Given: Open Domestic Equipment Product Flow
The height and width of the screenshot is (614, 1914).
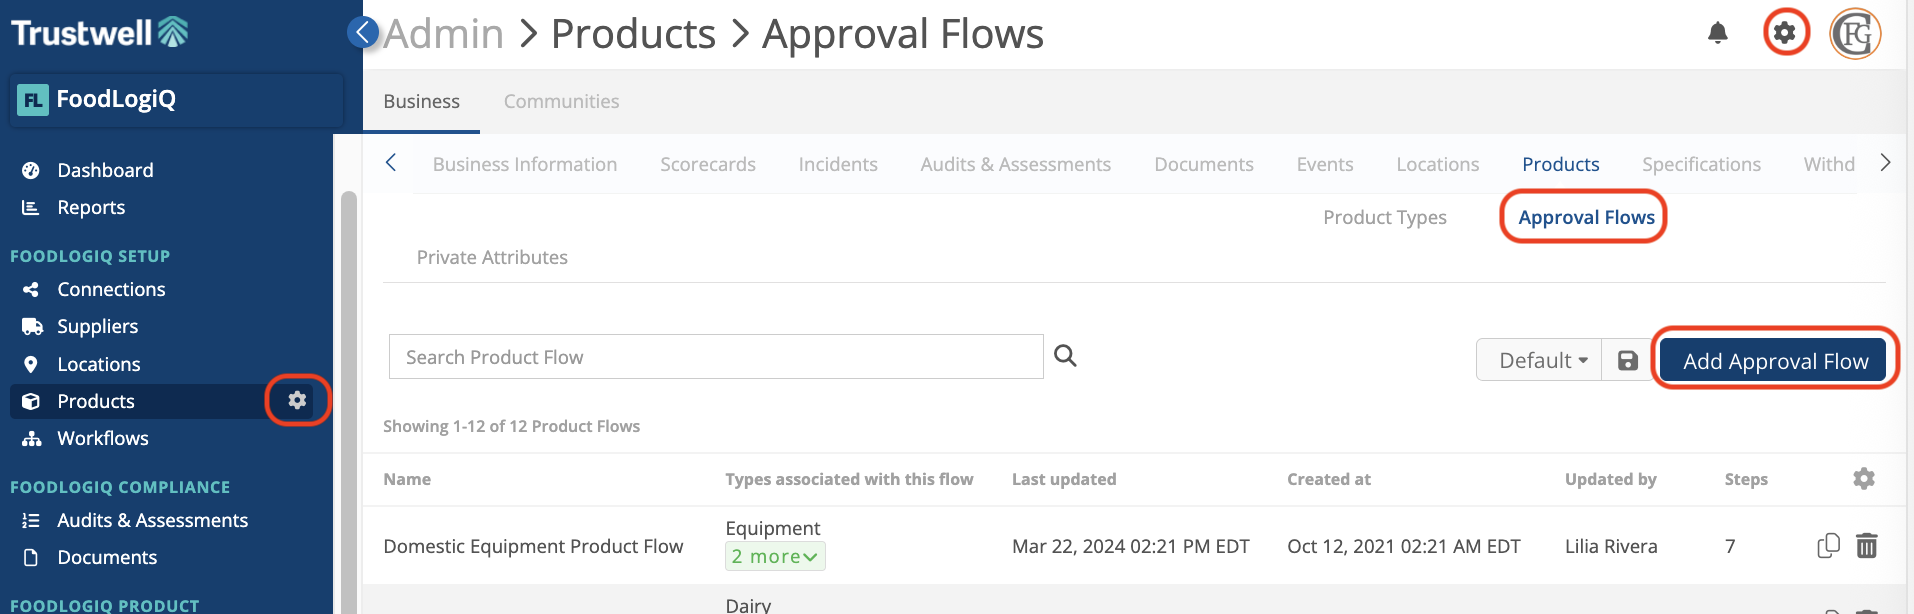Looking at the screenshot, I should (533, 546).
